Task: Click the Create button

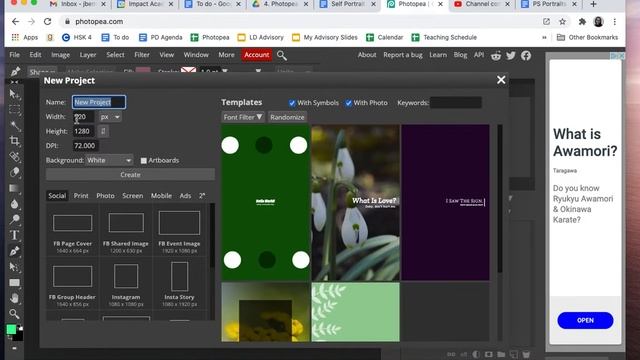Action: click(x=130, y=175)
